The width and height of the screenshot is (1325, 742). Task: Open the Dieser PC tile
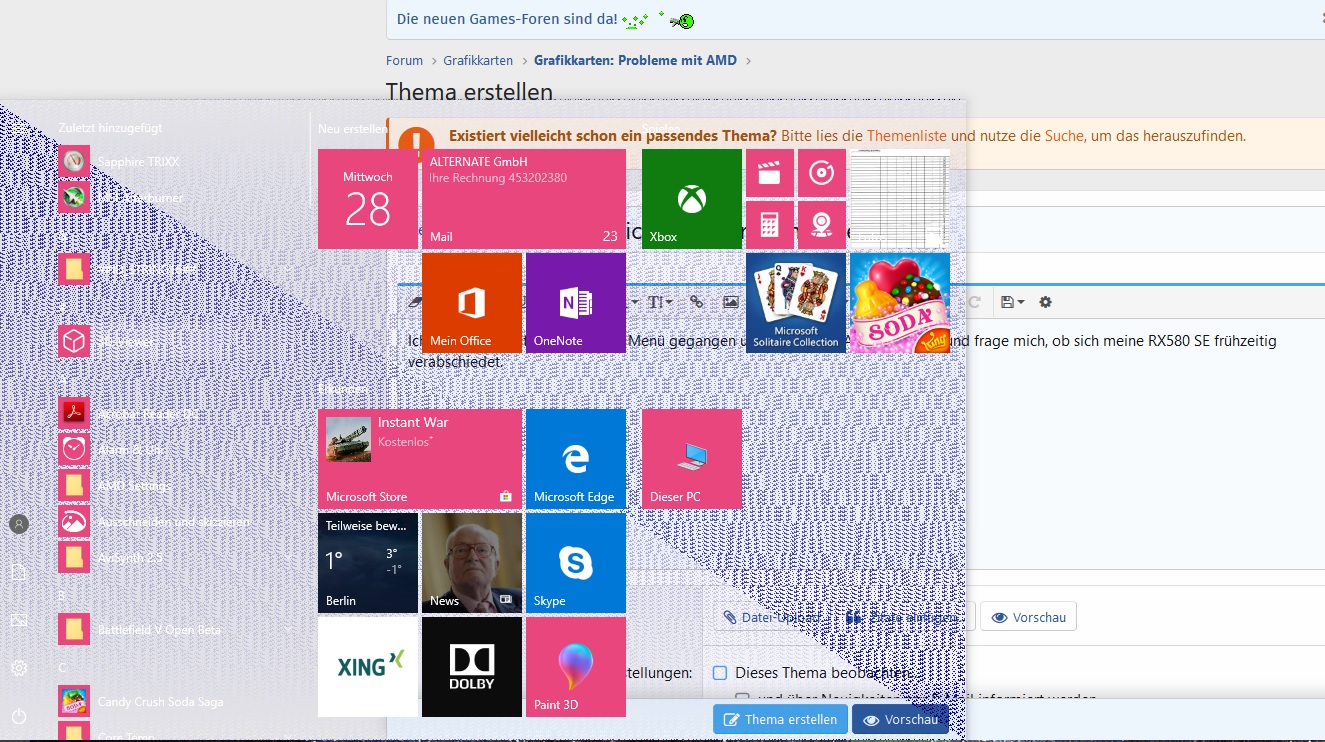pyautogui.click(x=692, y=459)
